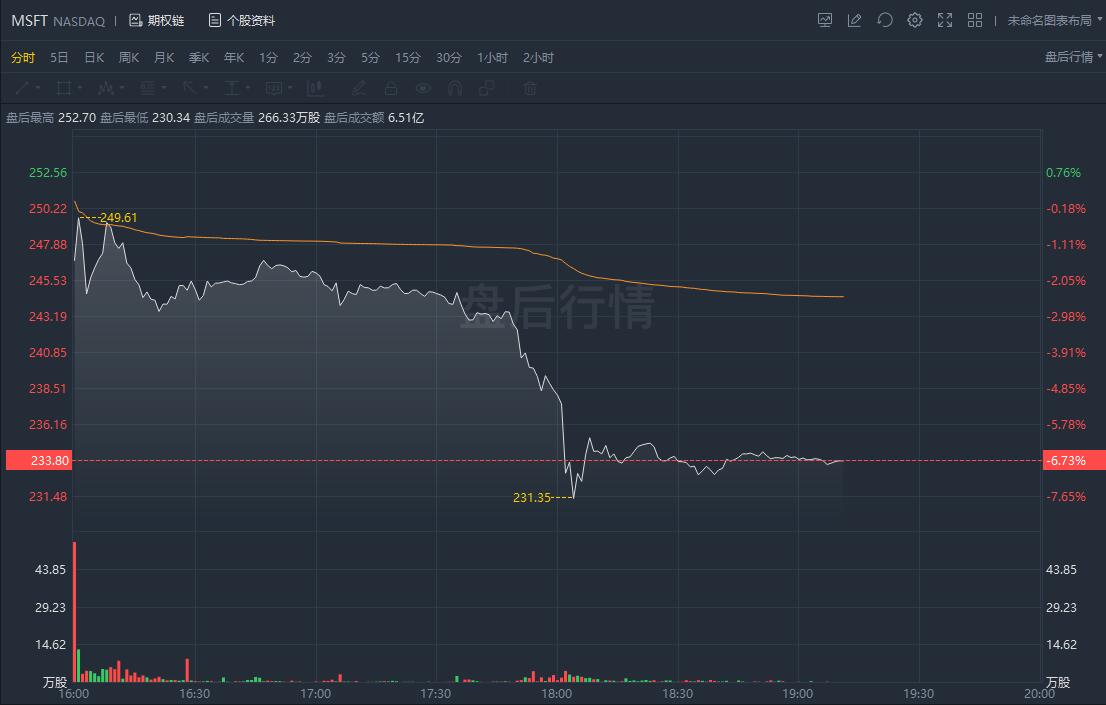Open the multi-chart grid layout
Viewport: 1106px width, 705px height.
tap(975, 20)
